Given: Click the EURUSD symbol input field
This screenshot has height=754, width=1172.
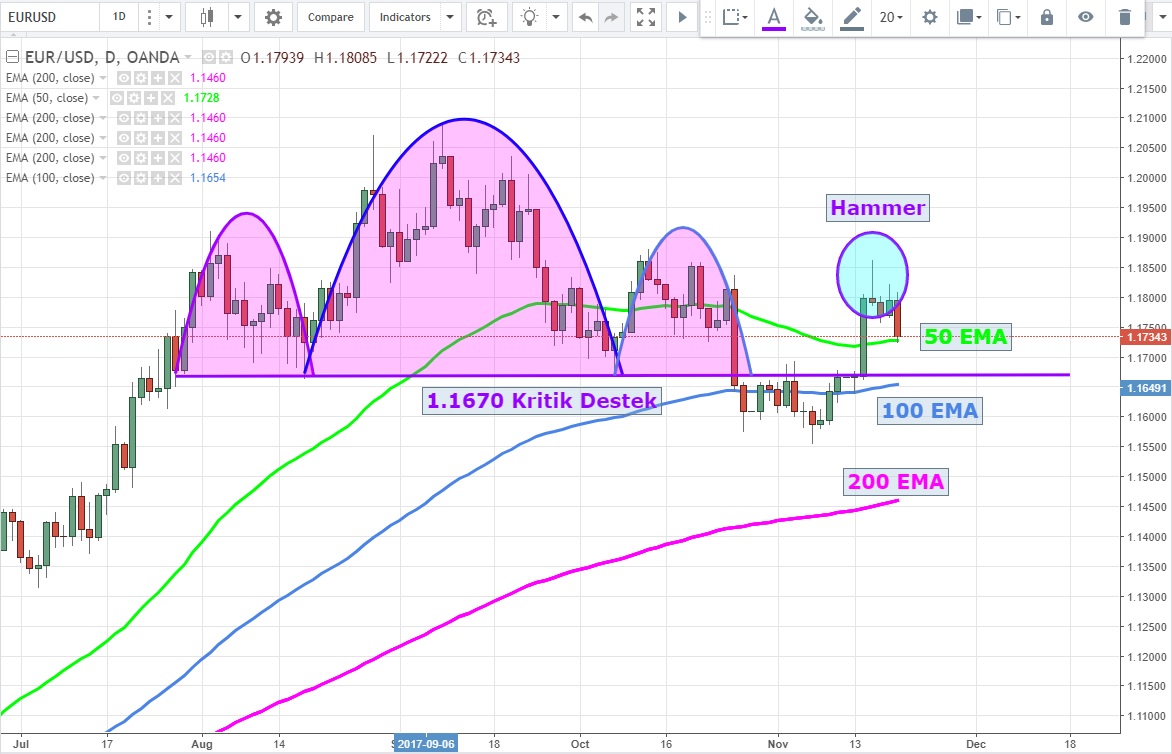Looking at the screenshot, I should pos(47,17).
